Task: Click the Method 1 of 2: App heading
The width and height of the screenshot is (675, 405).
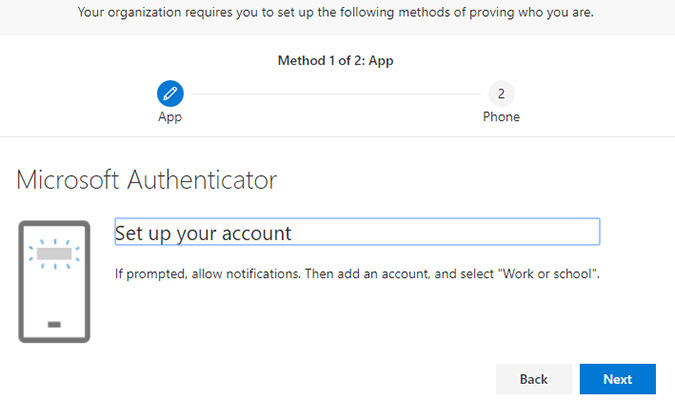Action: 335,61
